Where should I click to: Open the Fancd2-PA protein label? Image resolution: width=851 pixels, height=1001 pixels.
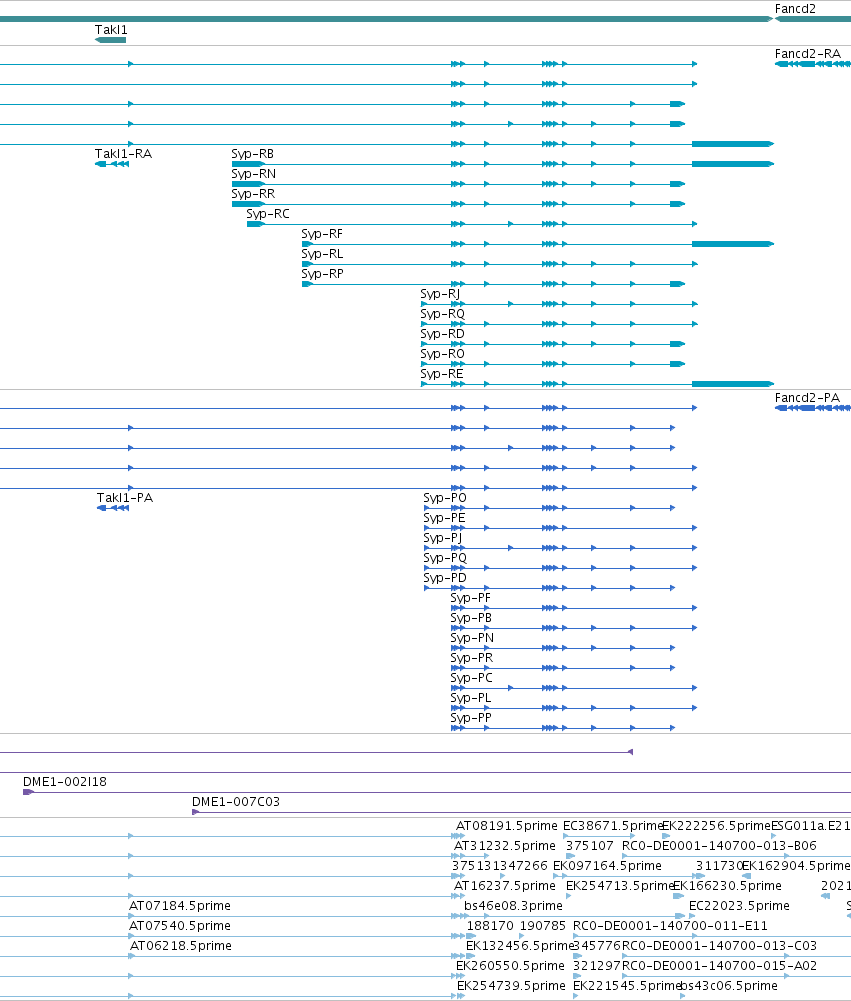click(807, 398)
